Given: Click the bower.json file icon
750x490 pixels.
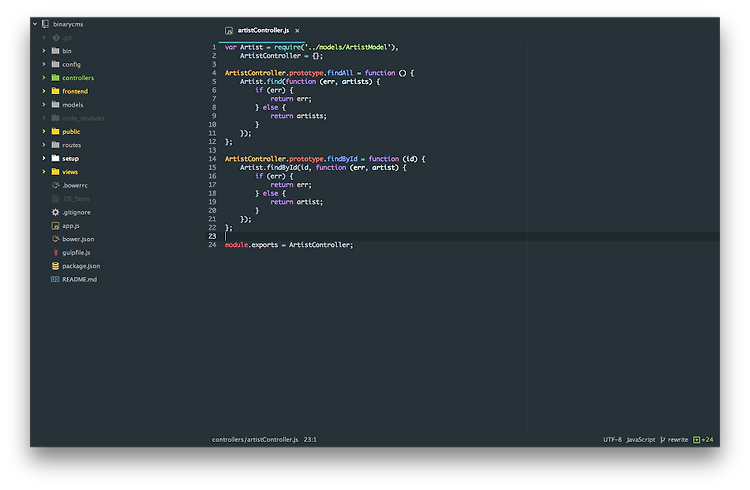Looking at the screenshot, I should tap(55, 239).
